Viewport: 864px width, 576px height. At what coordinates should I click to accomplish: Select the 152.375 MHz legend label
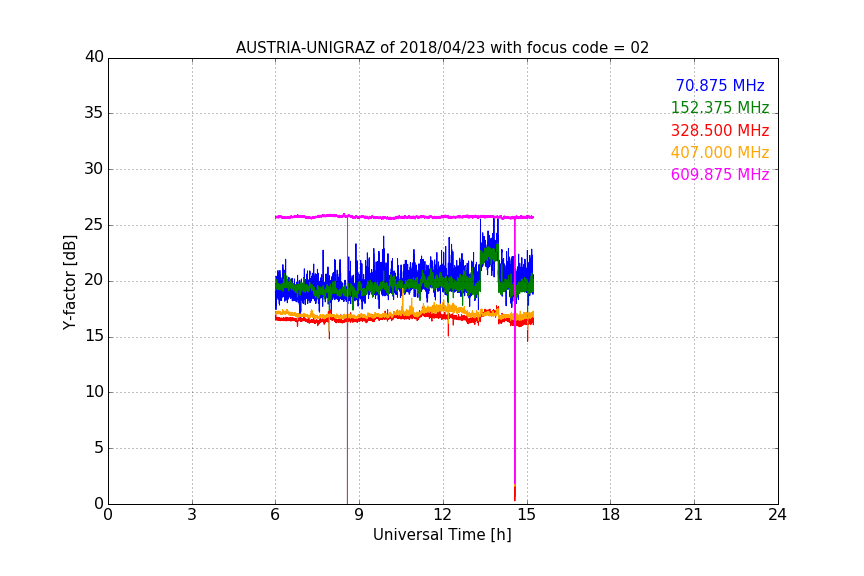[720, 107]
